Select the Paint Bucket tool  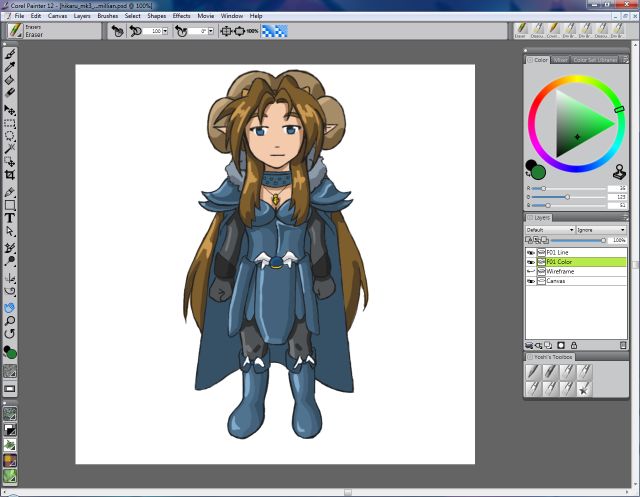coord(10,80)
